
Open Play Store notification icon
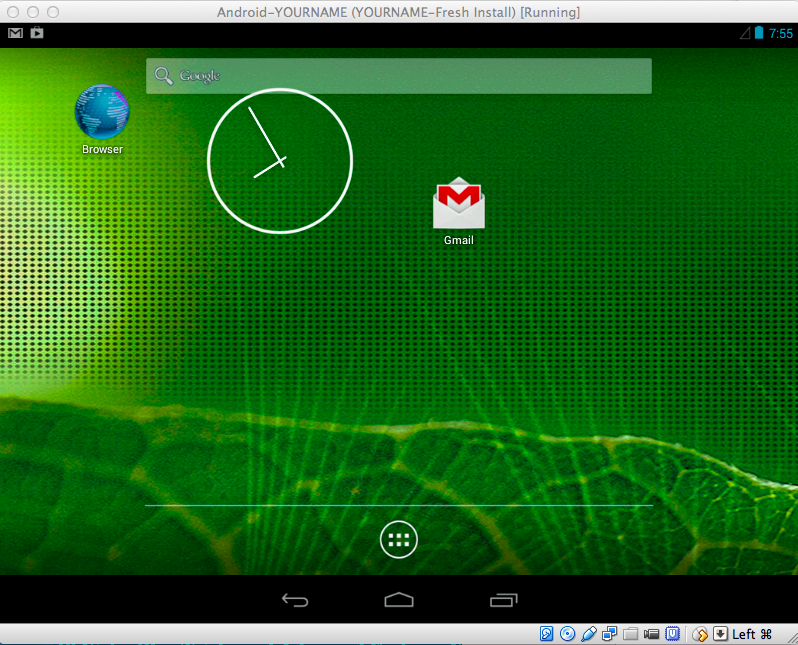pyautogui.click(x=37, y=33)
